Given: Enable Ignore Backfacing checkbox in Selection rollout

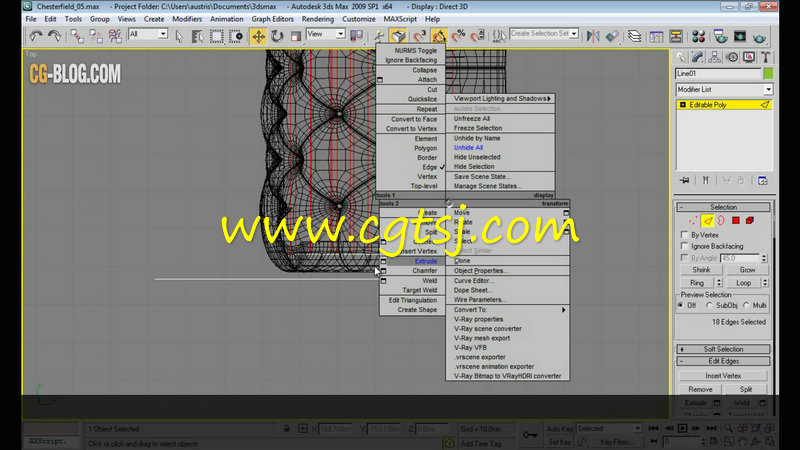Looking at the screenshot, I should pos(685,246).
